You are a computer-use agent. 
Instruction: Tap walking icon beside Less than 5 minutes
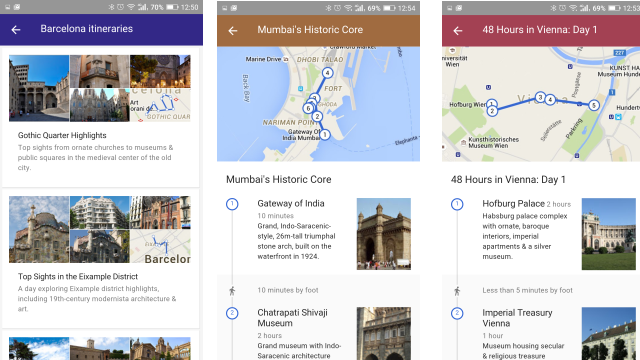[457, 291]
